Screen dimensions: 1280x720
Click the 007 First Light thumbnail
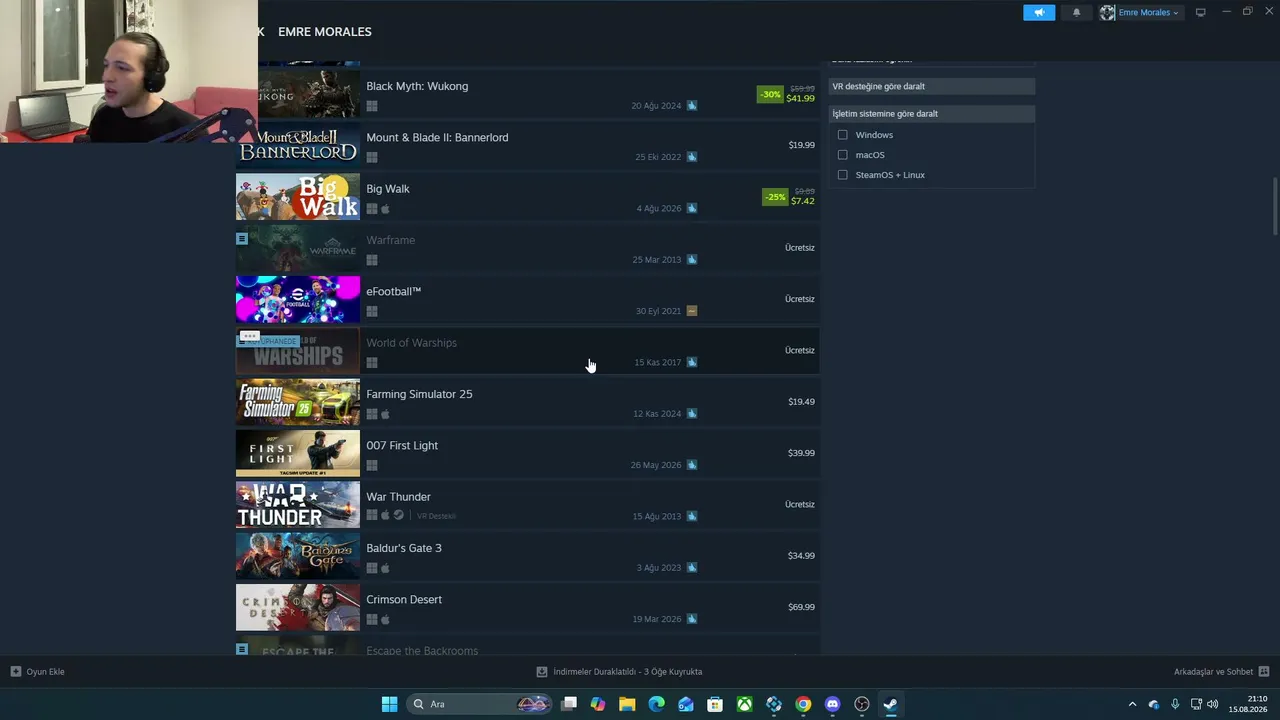pyautogui.click(x=298, y=454)
